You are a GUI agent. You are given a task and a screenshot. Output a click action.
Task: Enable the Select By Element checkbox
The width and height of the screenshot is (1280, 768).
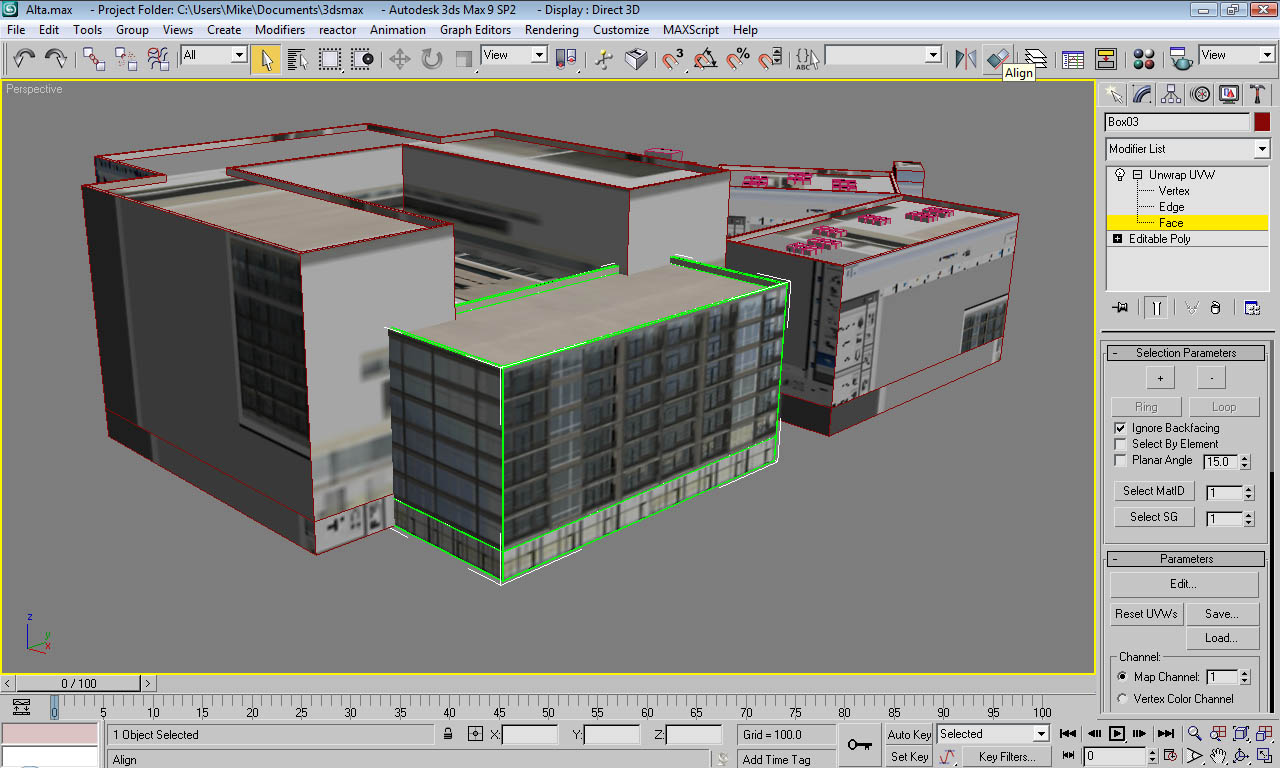click(1120, 444)
